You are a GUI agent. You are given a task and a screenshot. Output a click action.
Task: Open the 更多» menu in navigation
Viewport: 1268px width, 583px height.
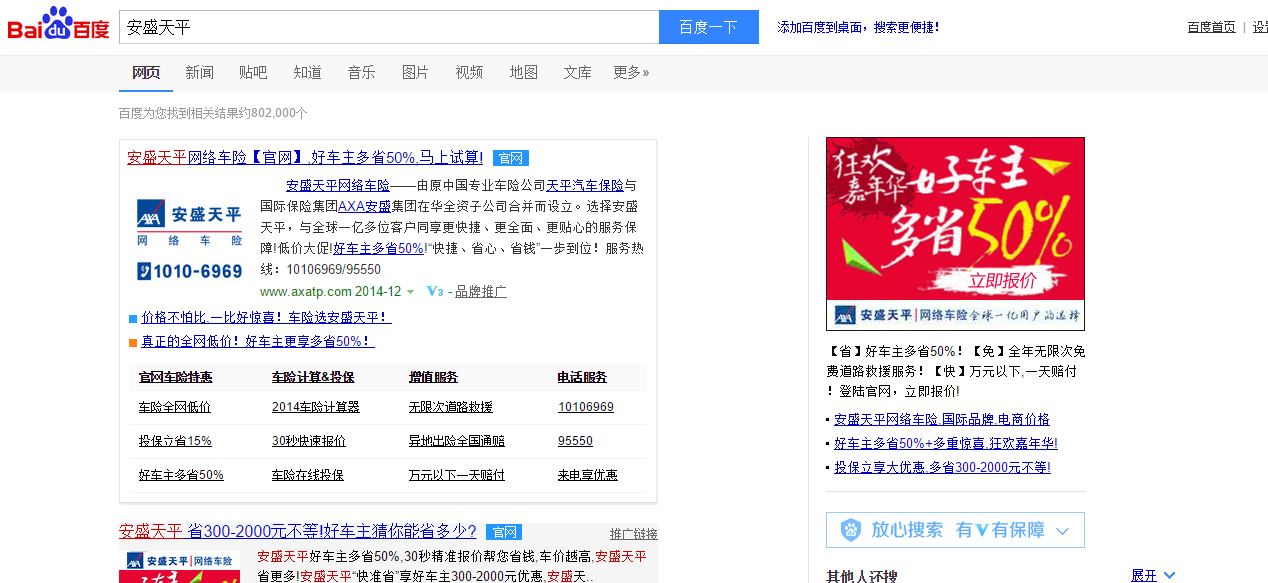(x=631, y=72)
